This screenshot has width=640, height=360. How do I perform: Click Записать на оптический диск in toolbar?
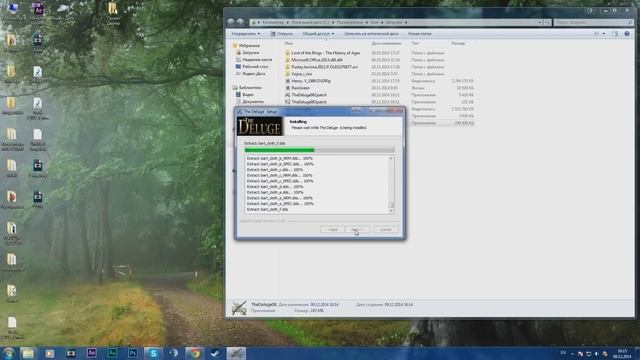371,33
